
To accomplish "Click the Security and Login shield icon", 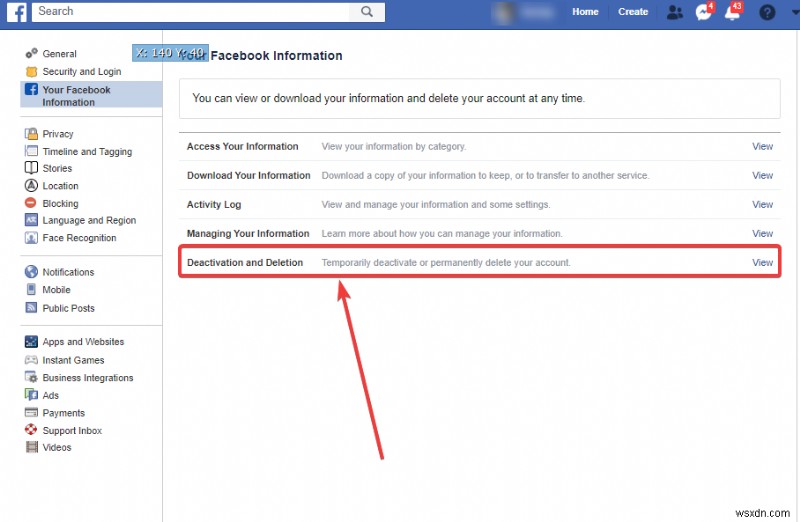I will click(32, 71).
